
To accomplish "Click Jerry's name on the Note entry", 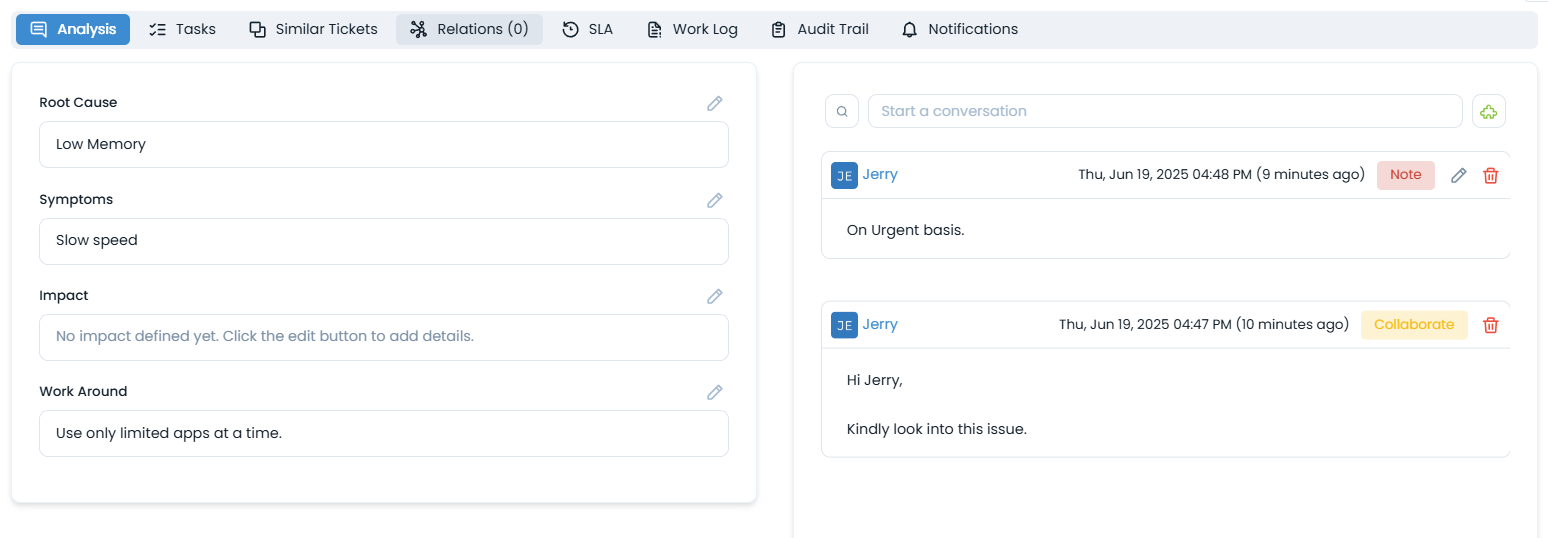I will click(880, 175).
